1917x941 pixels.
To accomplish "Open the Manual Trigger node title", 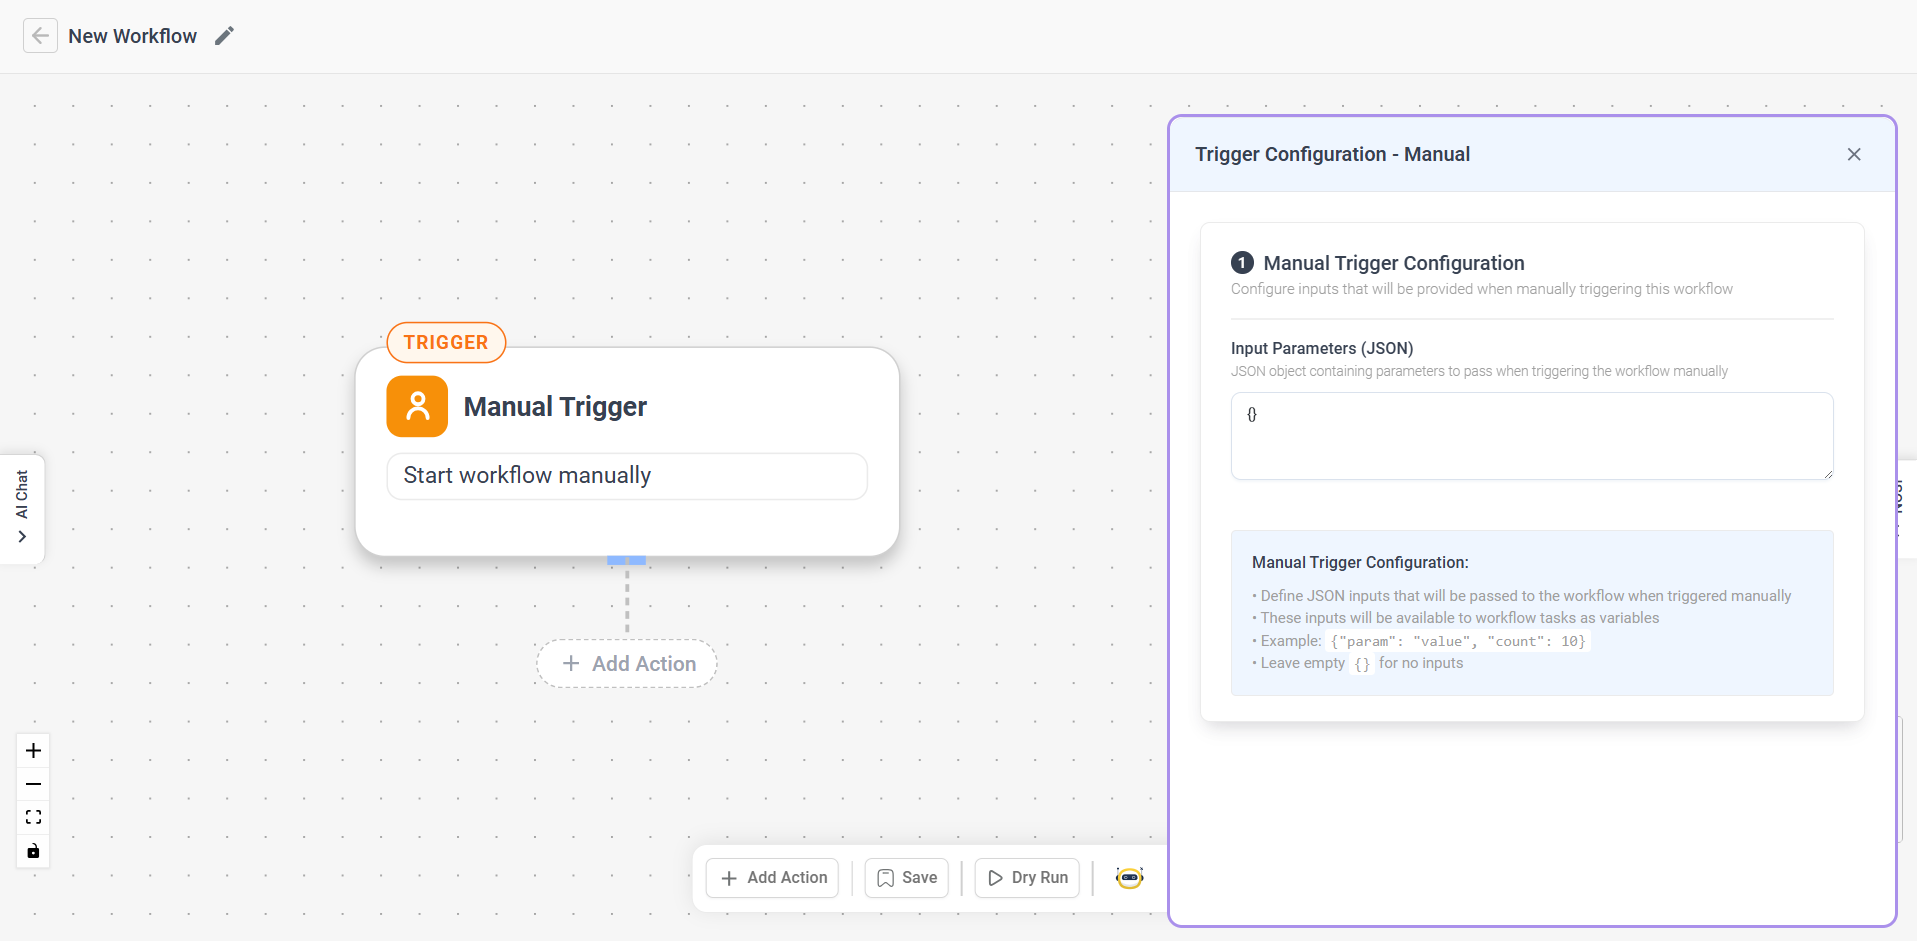I will 555,406.
